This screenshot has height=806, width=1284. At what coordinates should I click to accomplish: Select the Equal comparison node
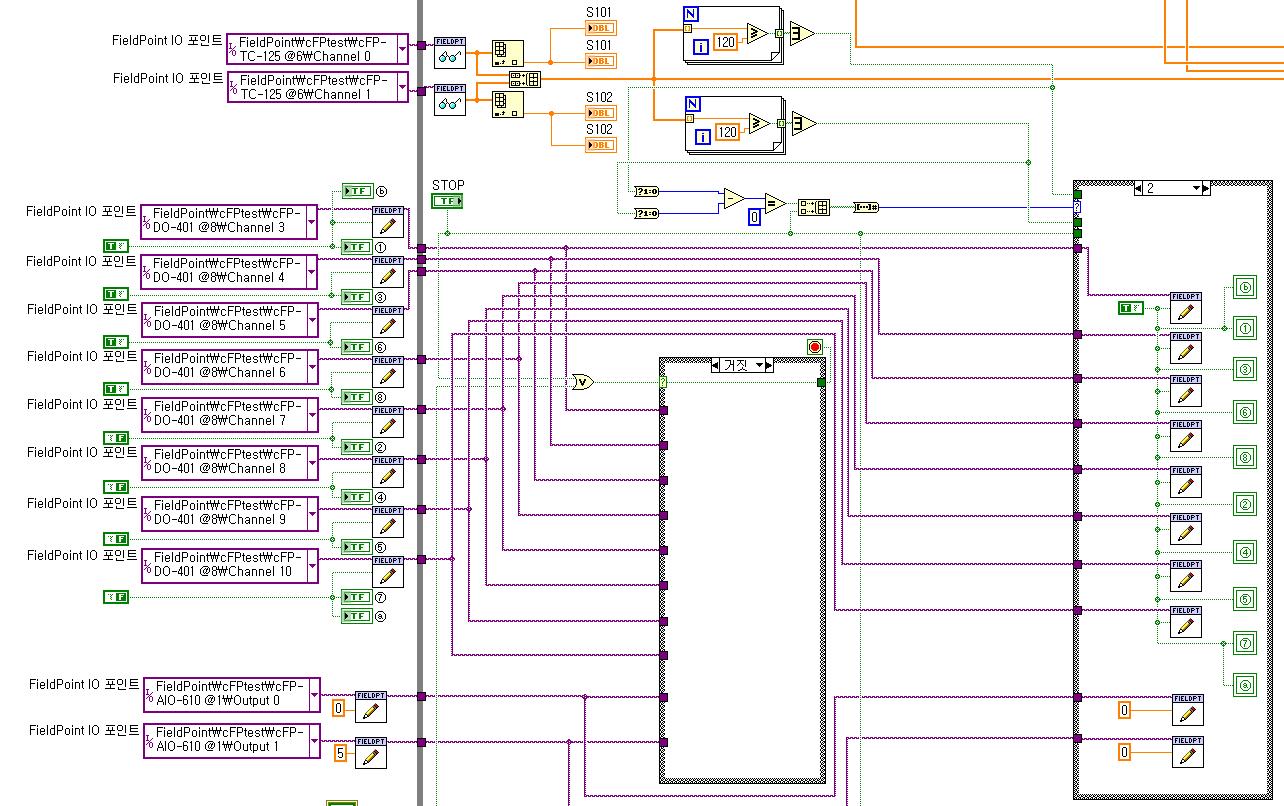(775, 203)
